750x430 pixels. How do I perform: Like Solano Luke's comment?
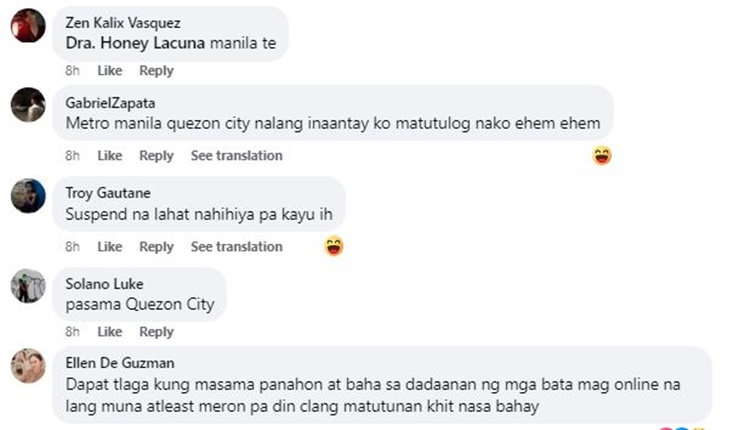pos(110,331)
